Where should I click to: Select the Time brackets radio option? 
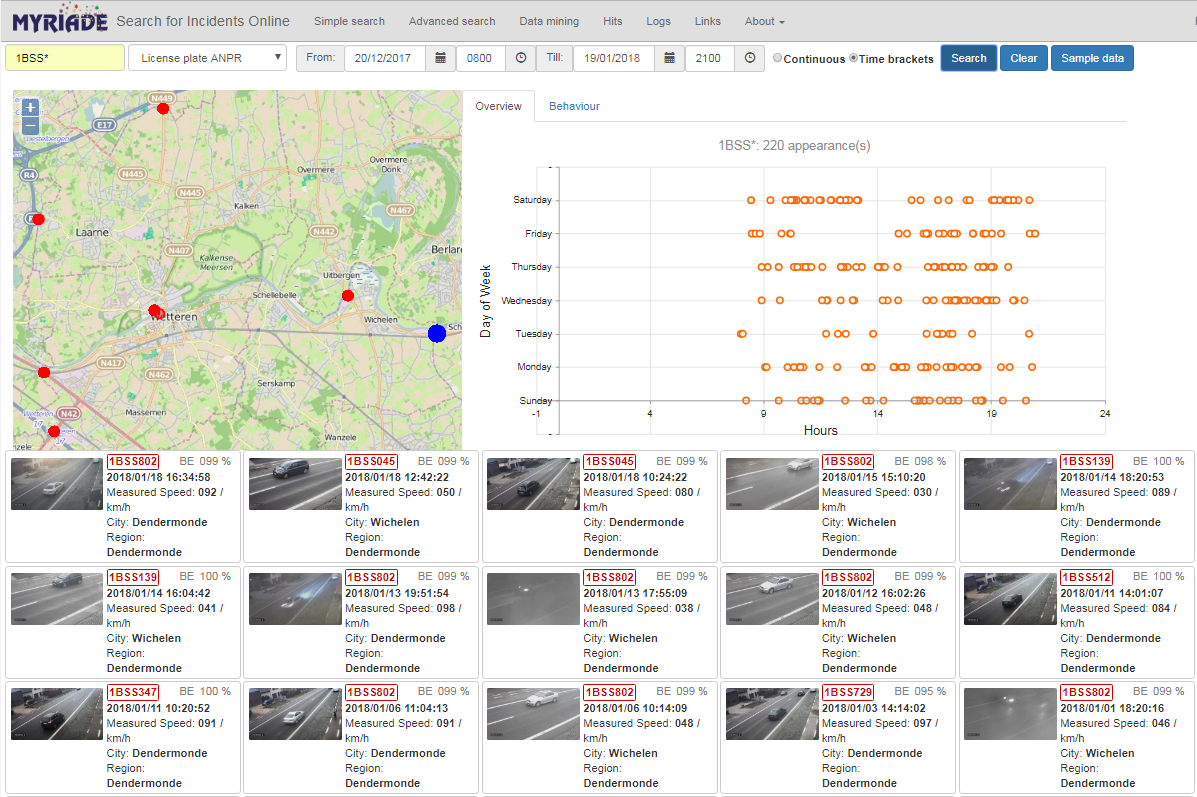[x=853, y=58]
